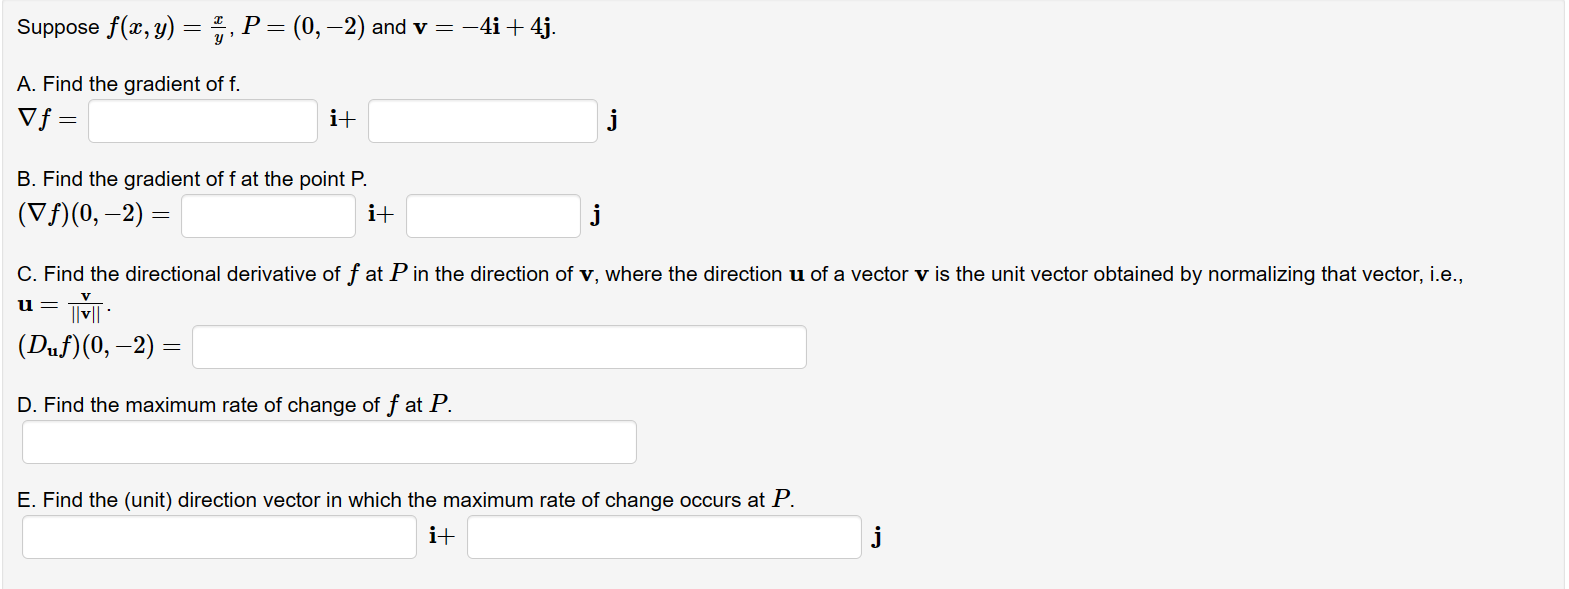Activate the j-component box for gradient at P
The height and width of the screenshot is (589, 1569).
(493, 216)
